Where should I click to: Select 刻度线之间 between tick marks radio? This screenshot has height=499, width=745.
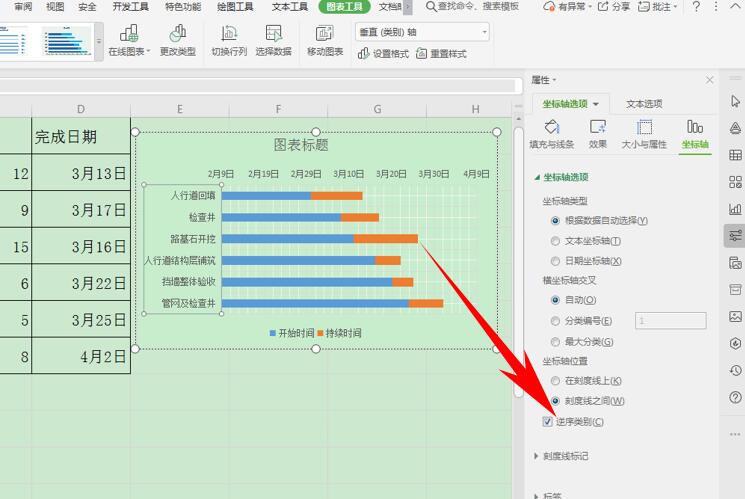click(x=555, y=401)
